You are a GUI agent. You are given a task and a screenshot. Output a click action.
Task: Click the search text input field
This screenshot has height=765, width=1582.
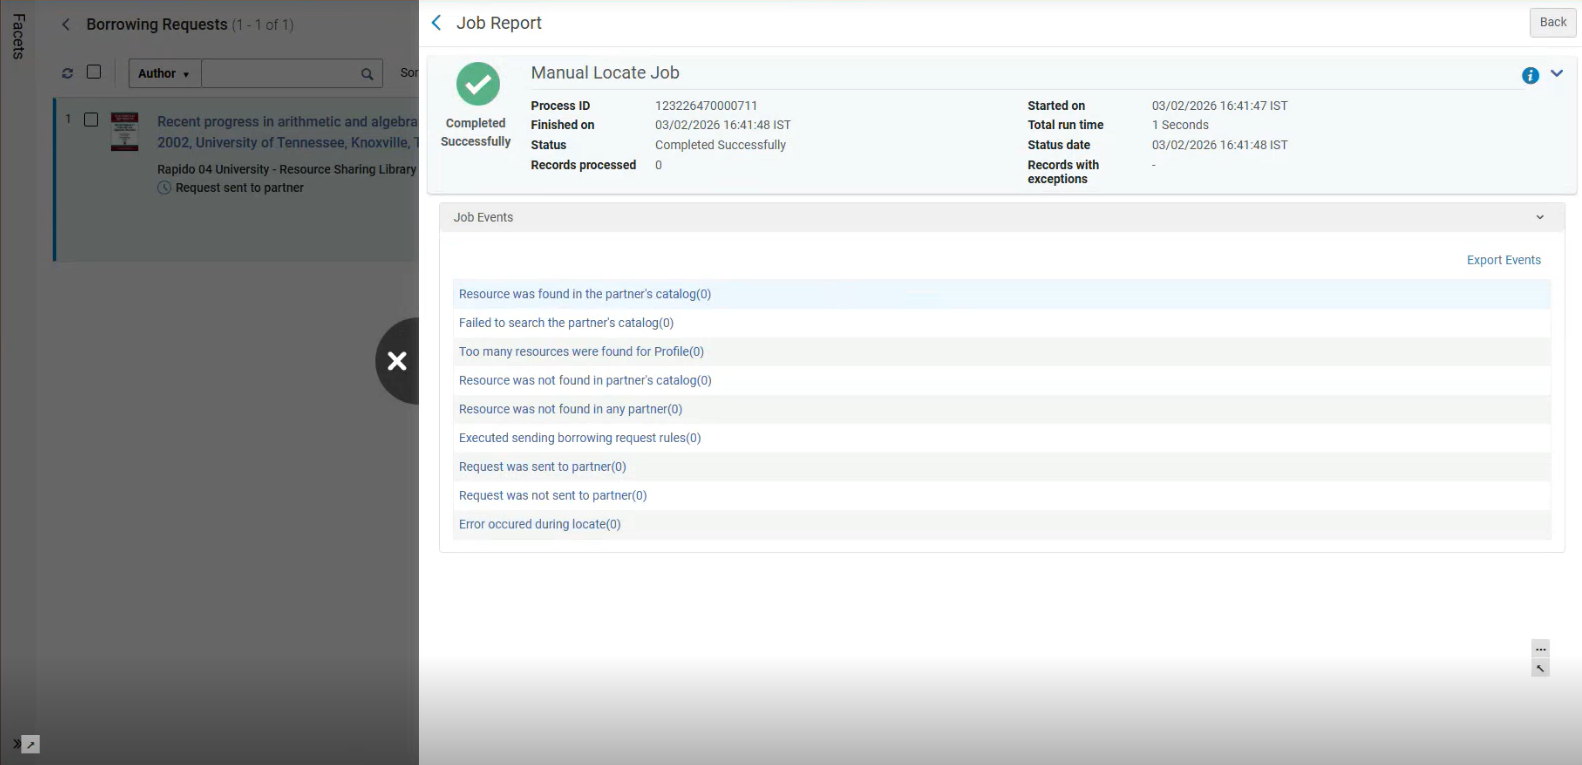(x=280, y=74)
